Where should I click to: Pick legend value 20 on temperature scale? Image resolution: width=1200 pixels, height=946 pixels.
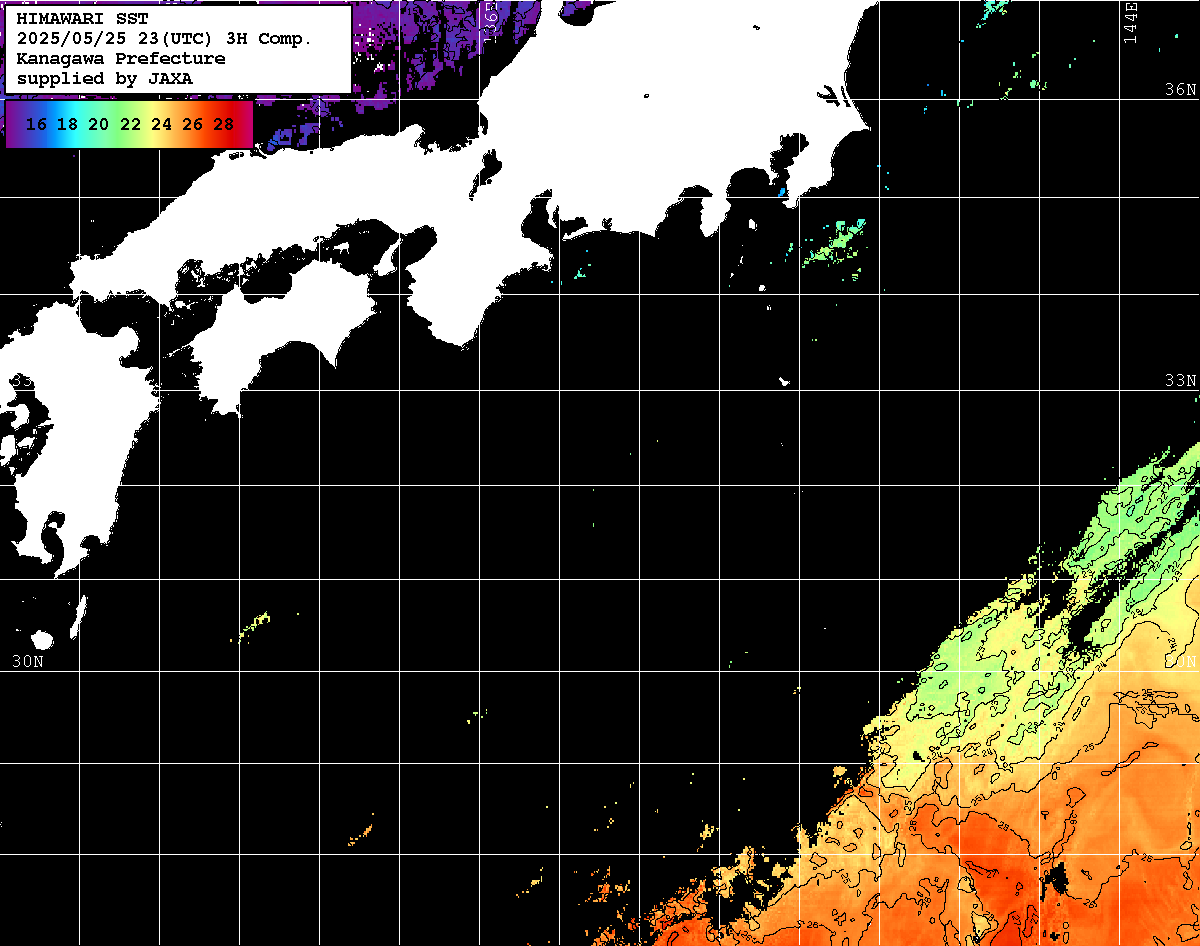point(98,125)
